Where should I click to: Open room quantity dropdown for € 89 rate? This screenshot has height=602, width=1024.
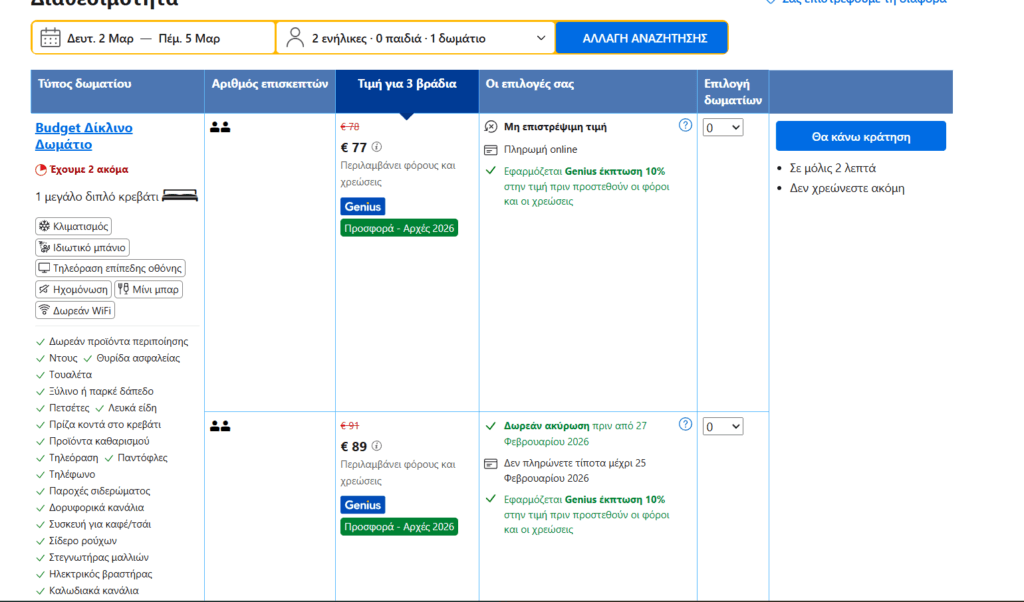(x=723, y=426)
